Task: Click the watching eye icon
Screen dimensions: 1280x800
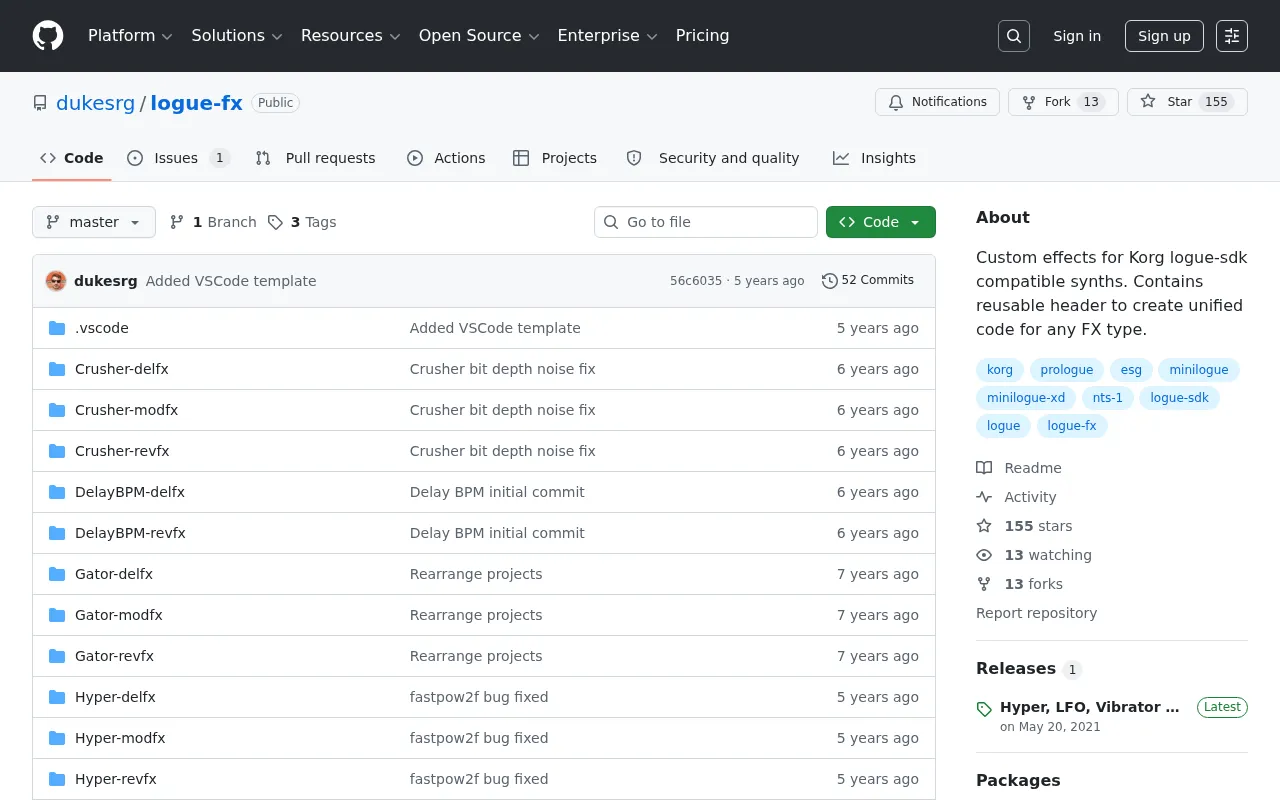Action: tap(984, 555)
